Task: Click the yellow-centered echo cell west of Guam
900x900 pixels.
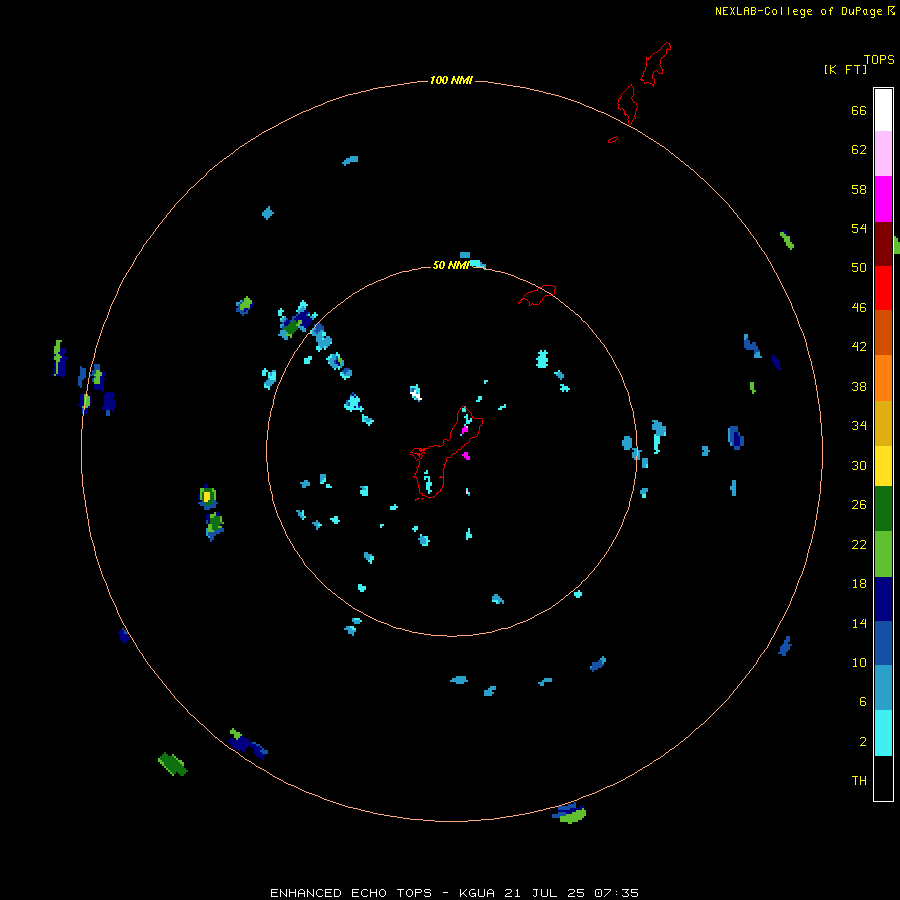Action: click(x=207, y=497)
